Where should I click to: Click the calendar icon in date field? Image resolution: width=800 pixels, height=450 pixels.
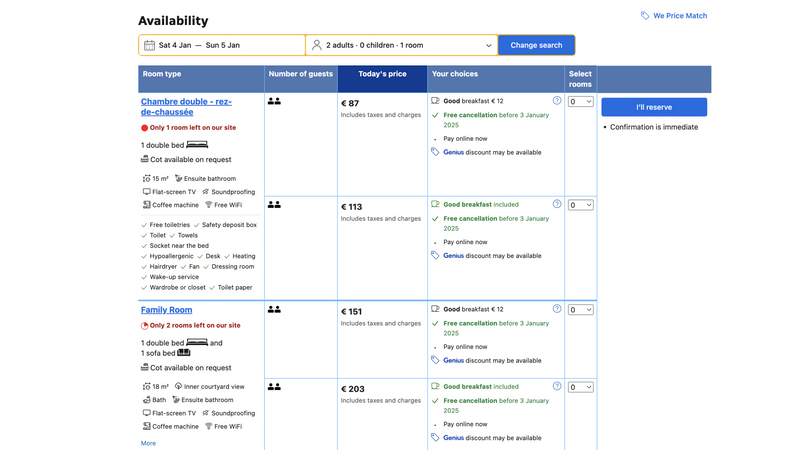point(149,45)
